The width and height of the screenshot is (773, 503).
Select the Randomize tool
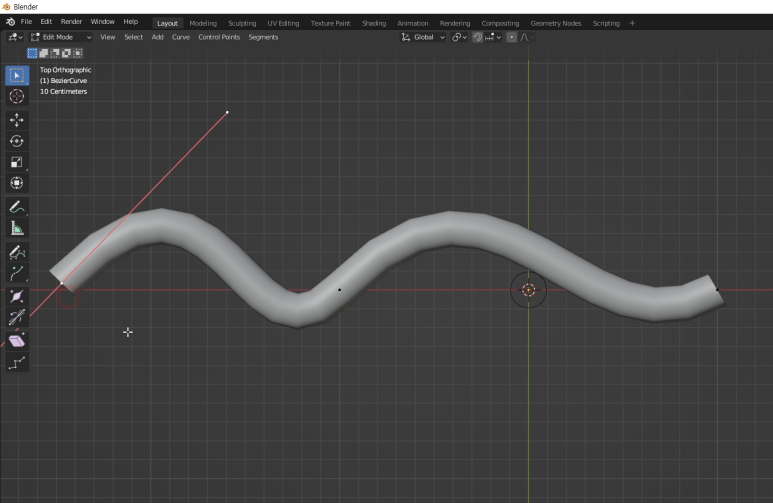17,363
